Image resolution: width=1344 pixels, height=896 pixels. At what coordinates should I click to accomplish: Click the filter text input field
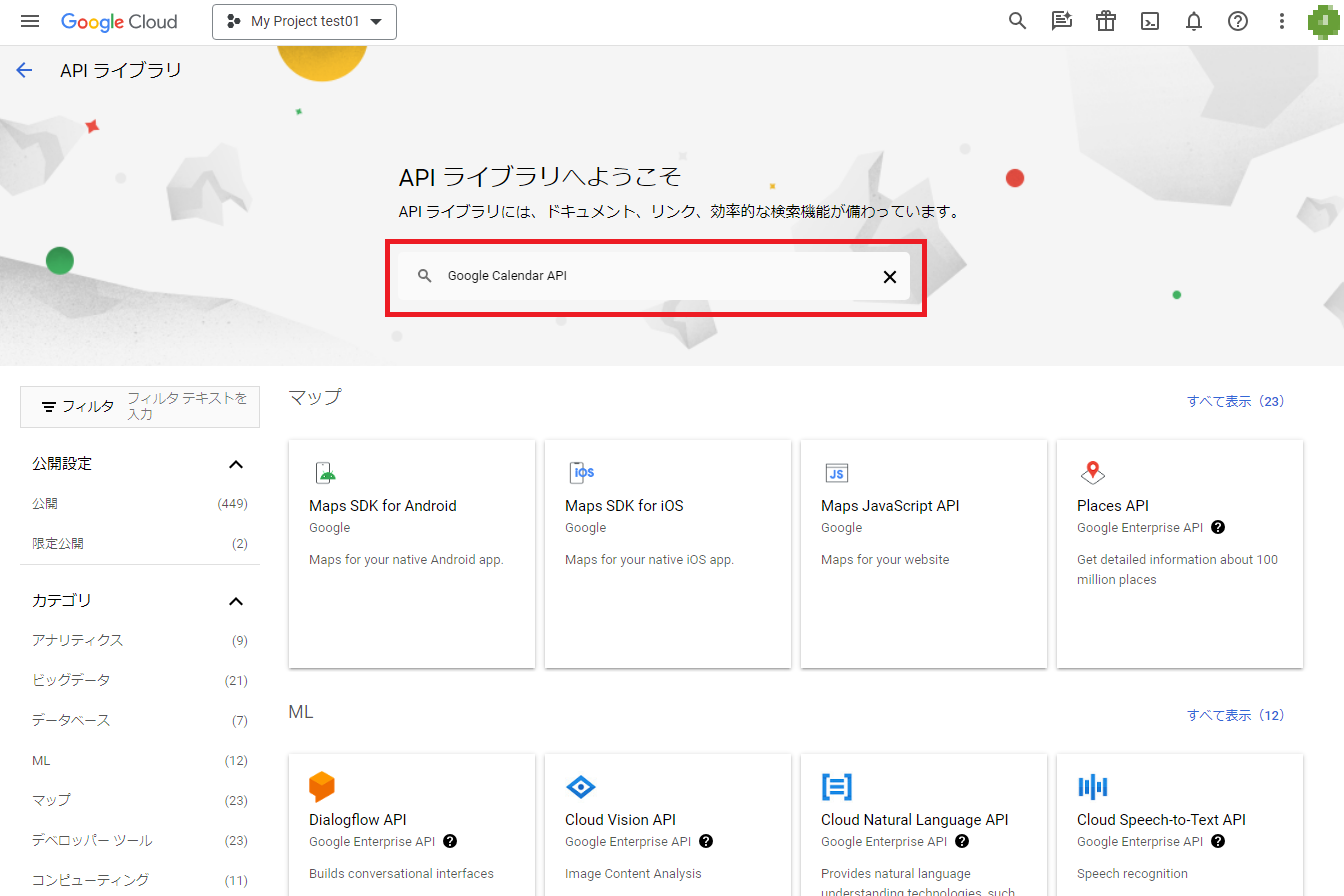[188, 406]
